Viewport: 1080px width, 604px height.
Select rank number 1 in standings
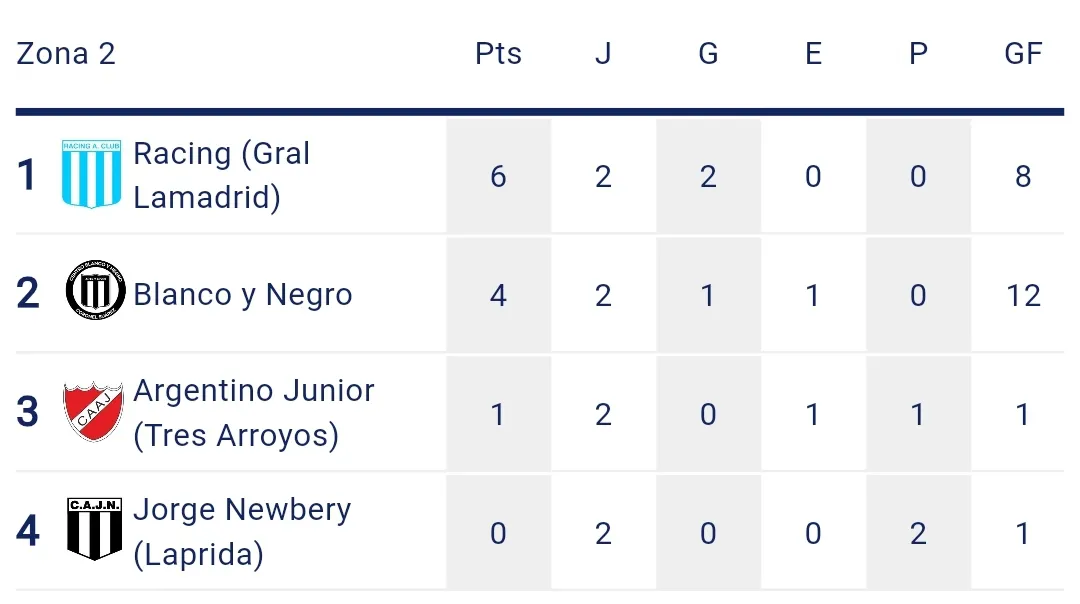28,176
